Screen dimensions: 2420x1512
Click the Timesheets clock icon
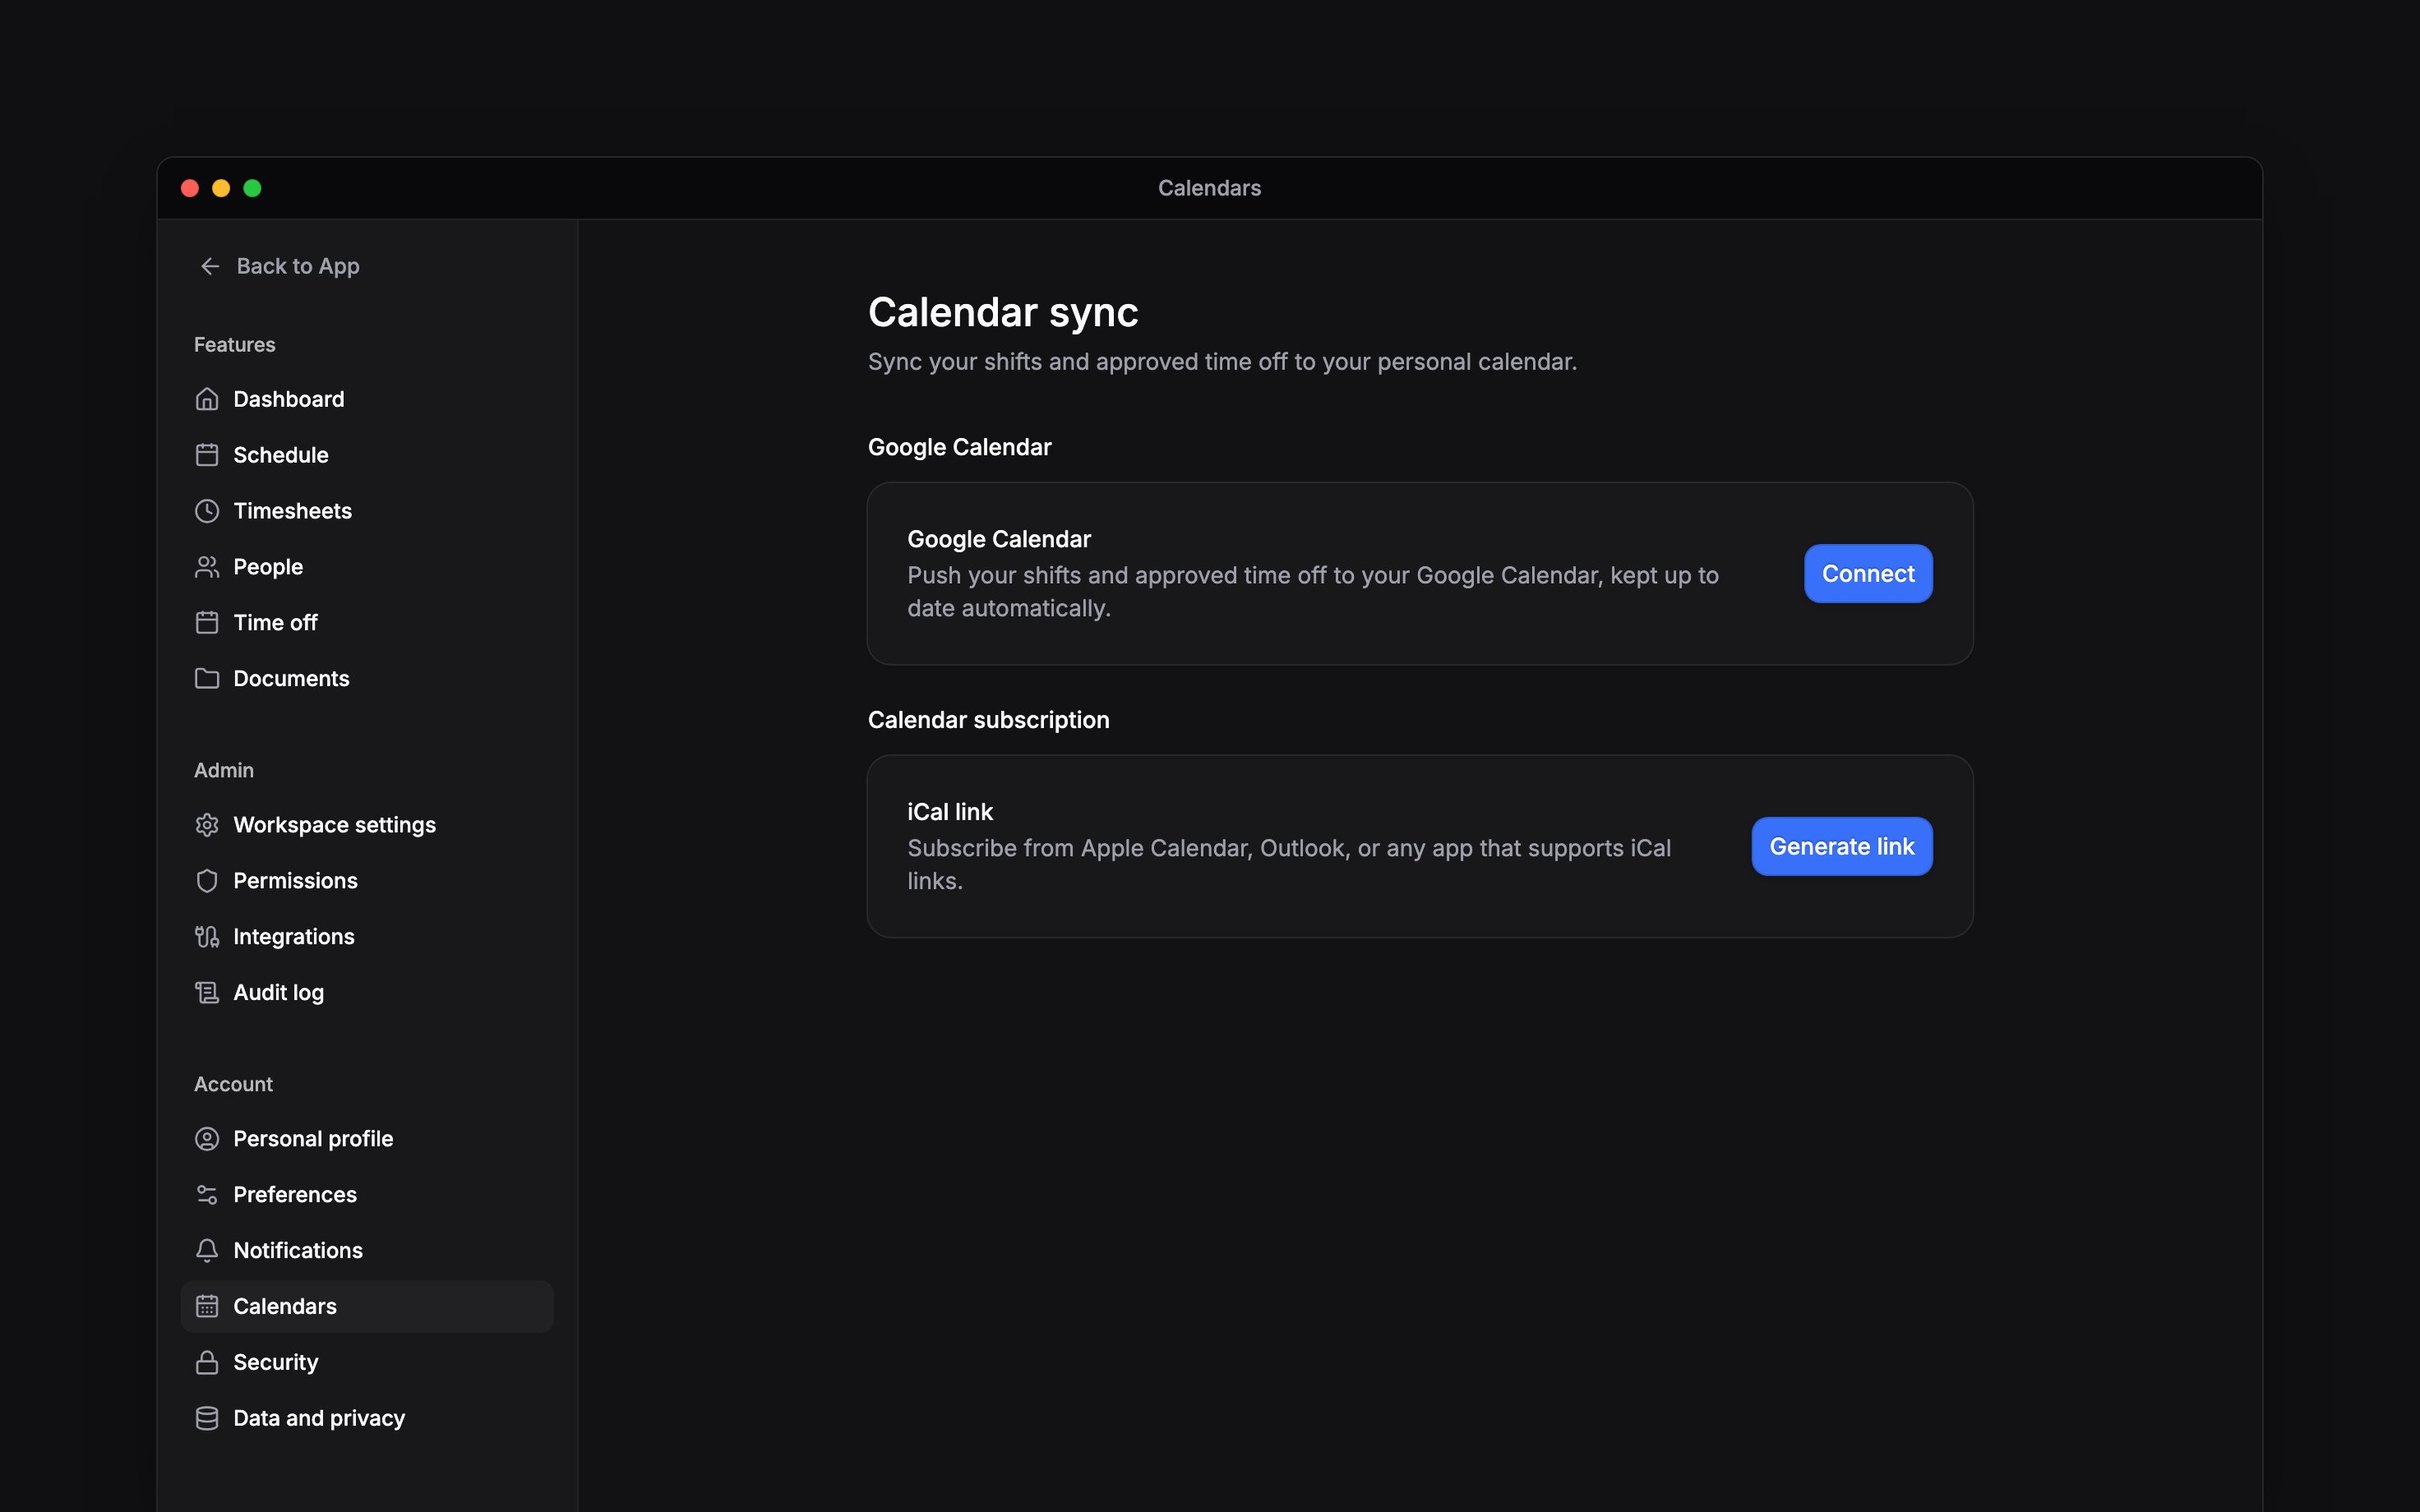(207, 511)
